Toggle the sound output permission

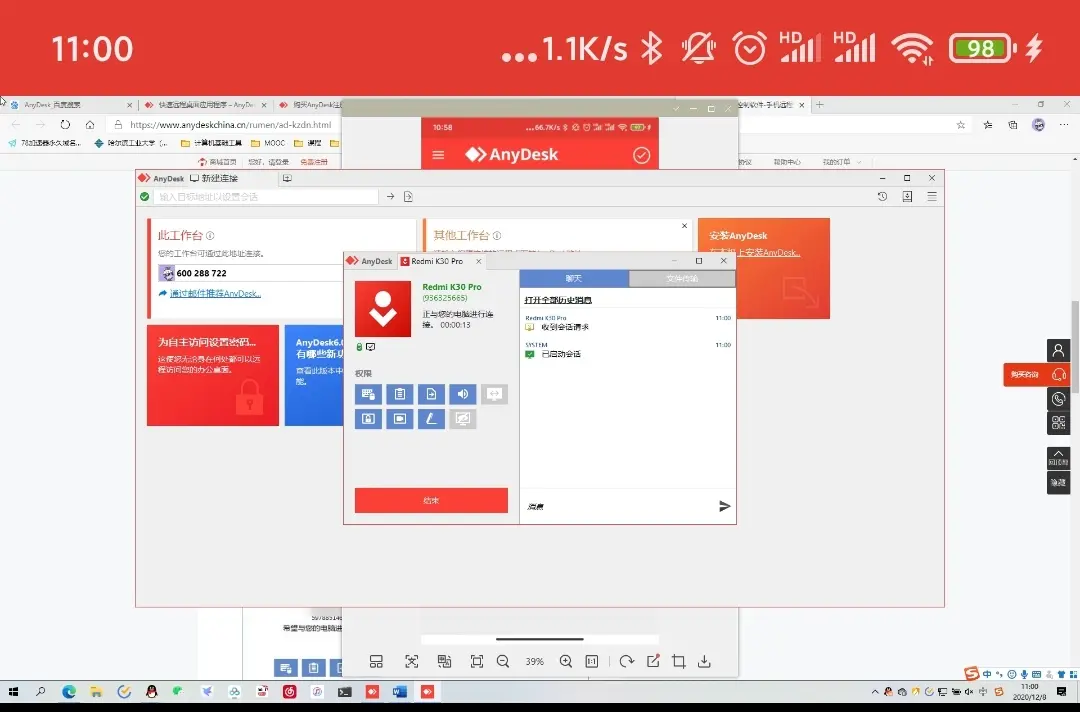tap(463, 394)
